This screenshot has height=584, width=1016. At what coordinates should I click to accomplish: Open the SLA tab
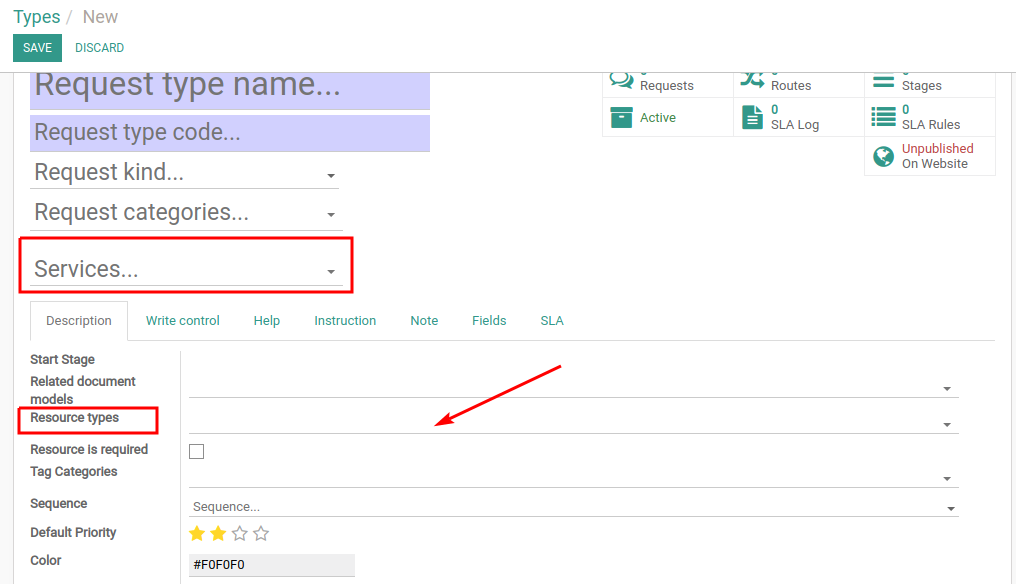(x=551, y=320)
